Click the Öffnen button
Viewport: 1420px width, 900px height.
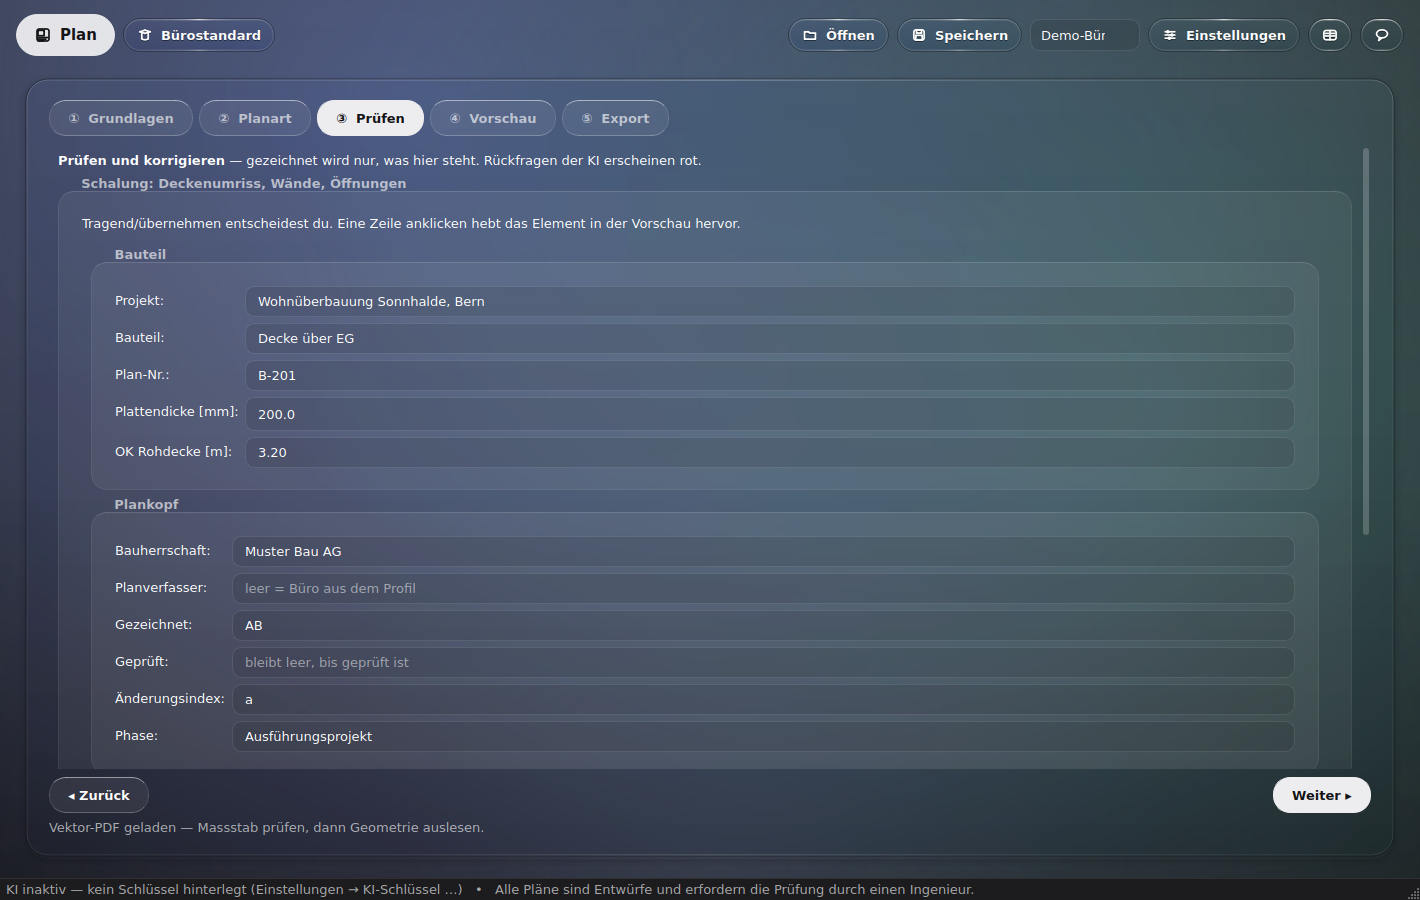838,35
